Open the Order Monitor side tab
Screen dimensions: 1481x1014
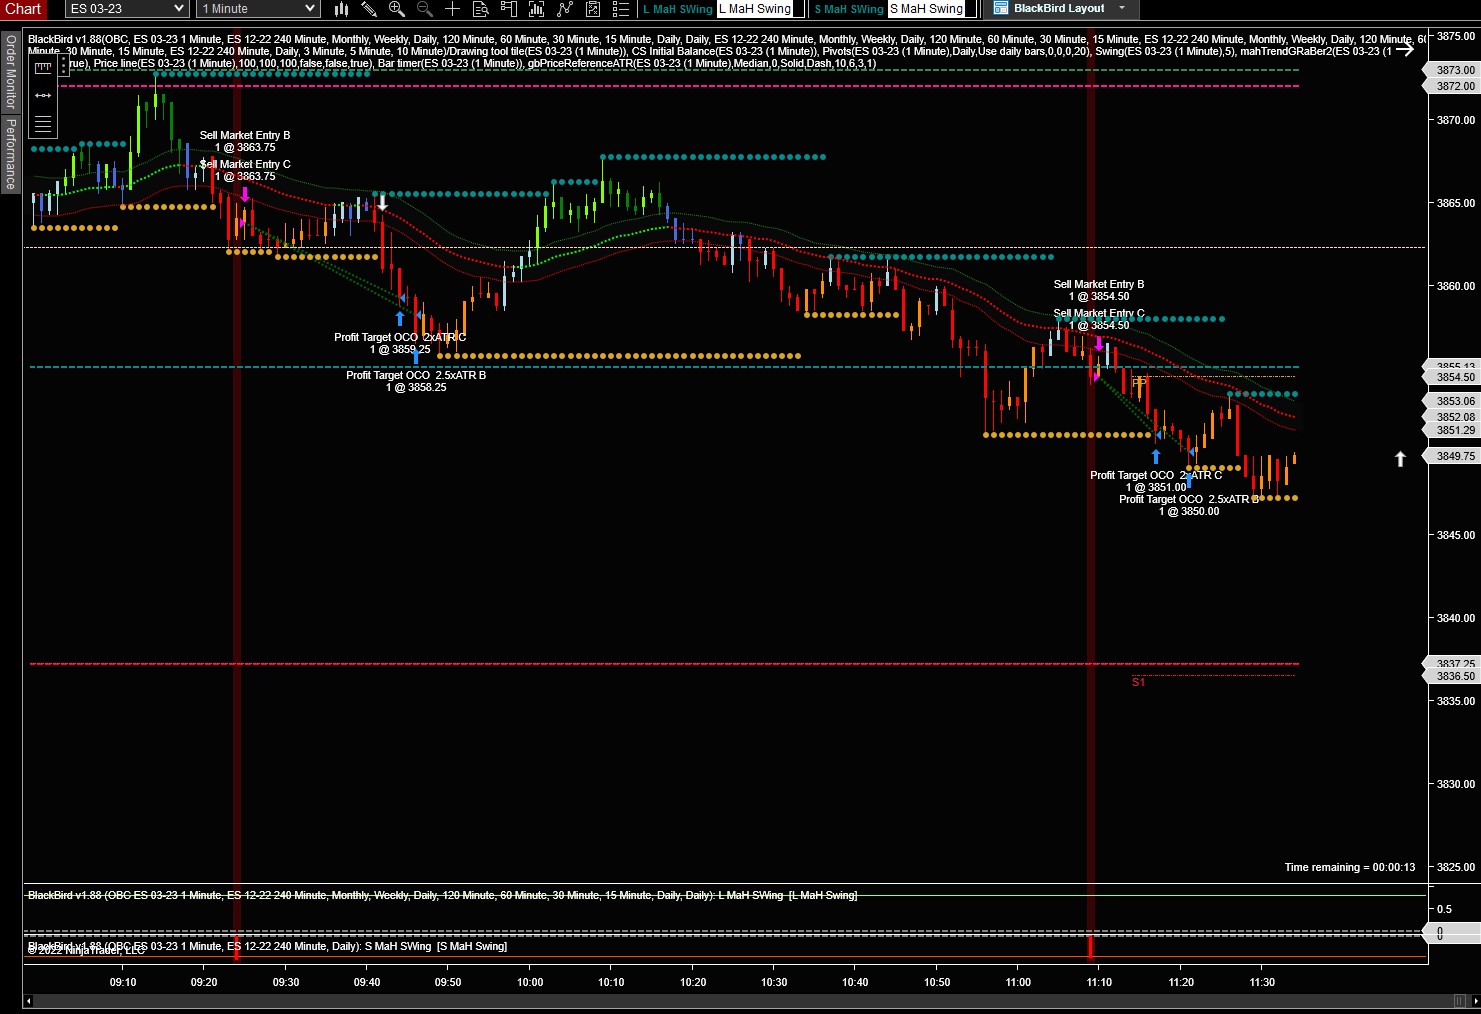(11, 72)
